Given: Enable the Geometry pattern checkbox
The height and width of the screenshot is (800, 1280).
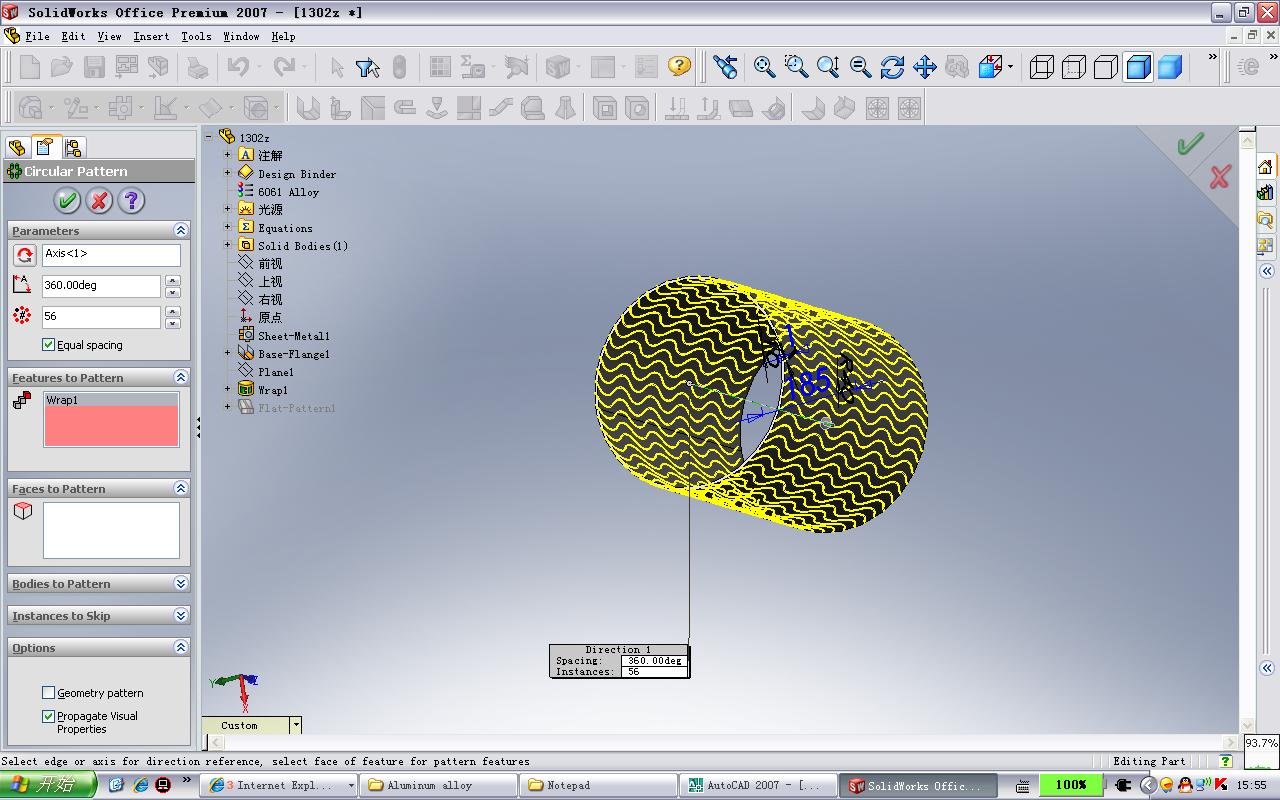Looking at the screenshot, I should tap(48, 692).
